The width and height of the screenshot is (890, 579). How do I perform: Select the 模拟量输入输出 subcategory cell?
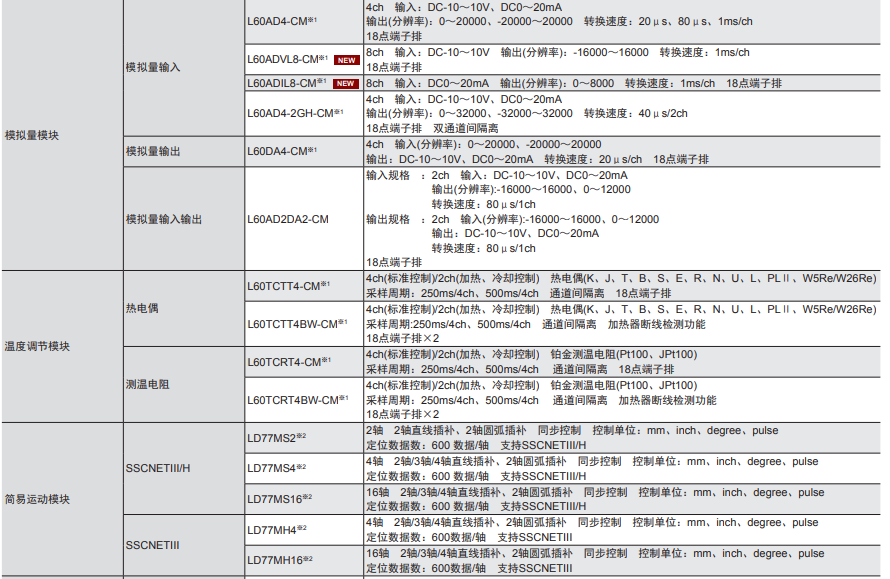pos(184,219)
